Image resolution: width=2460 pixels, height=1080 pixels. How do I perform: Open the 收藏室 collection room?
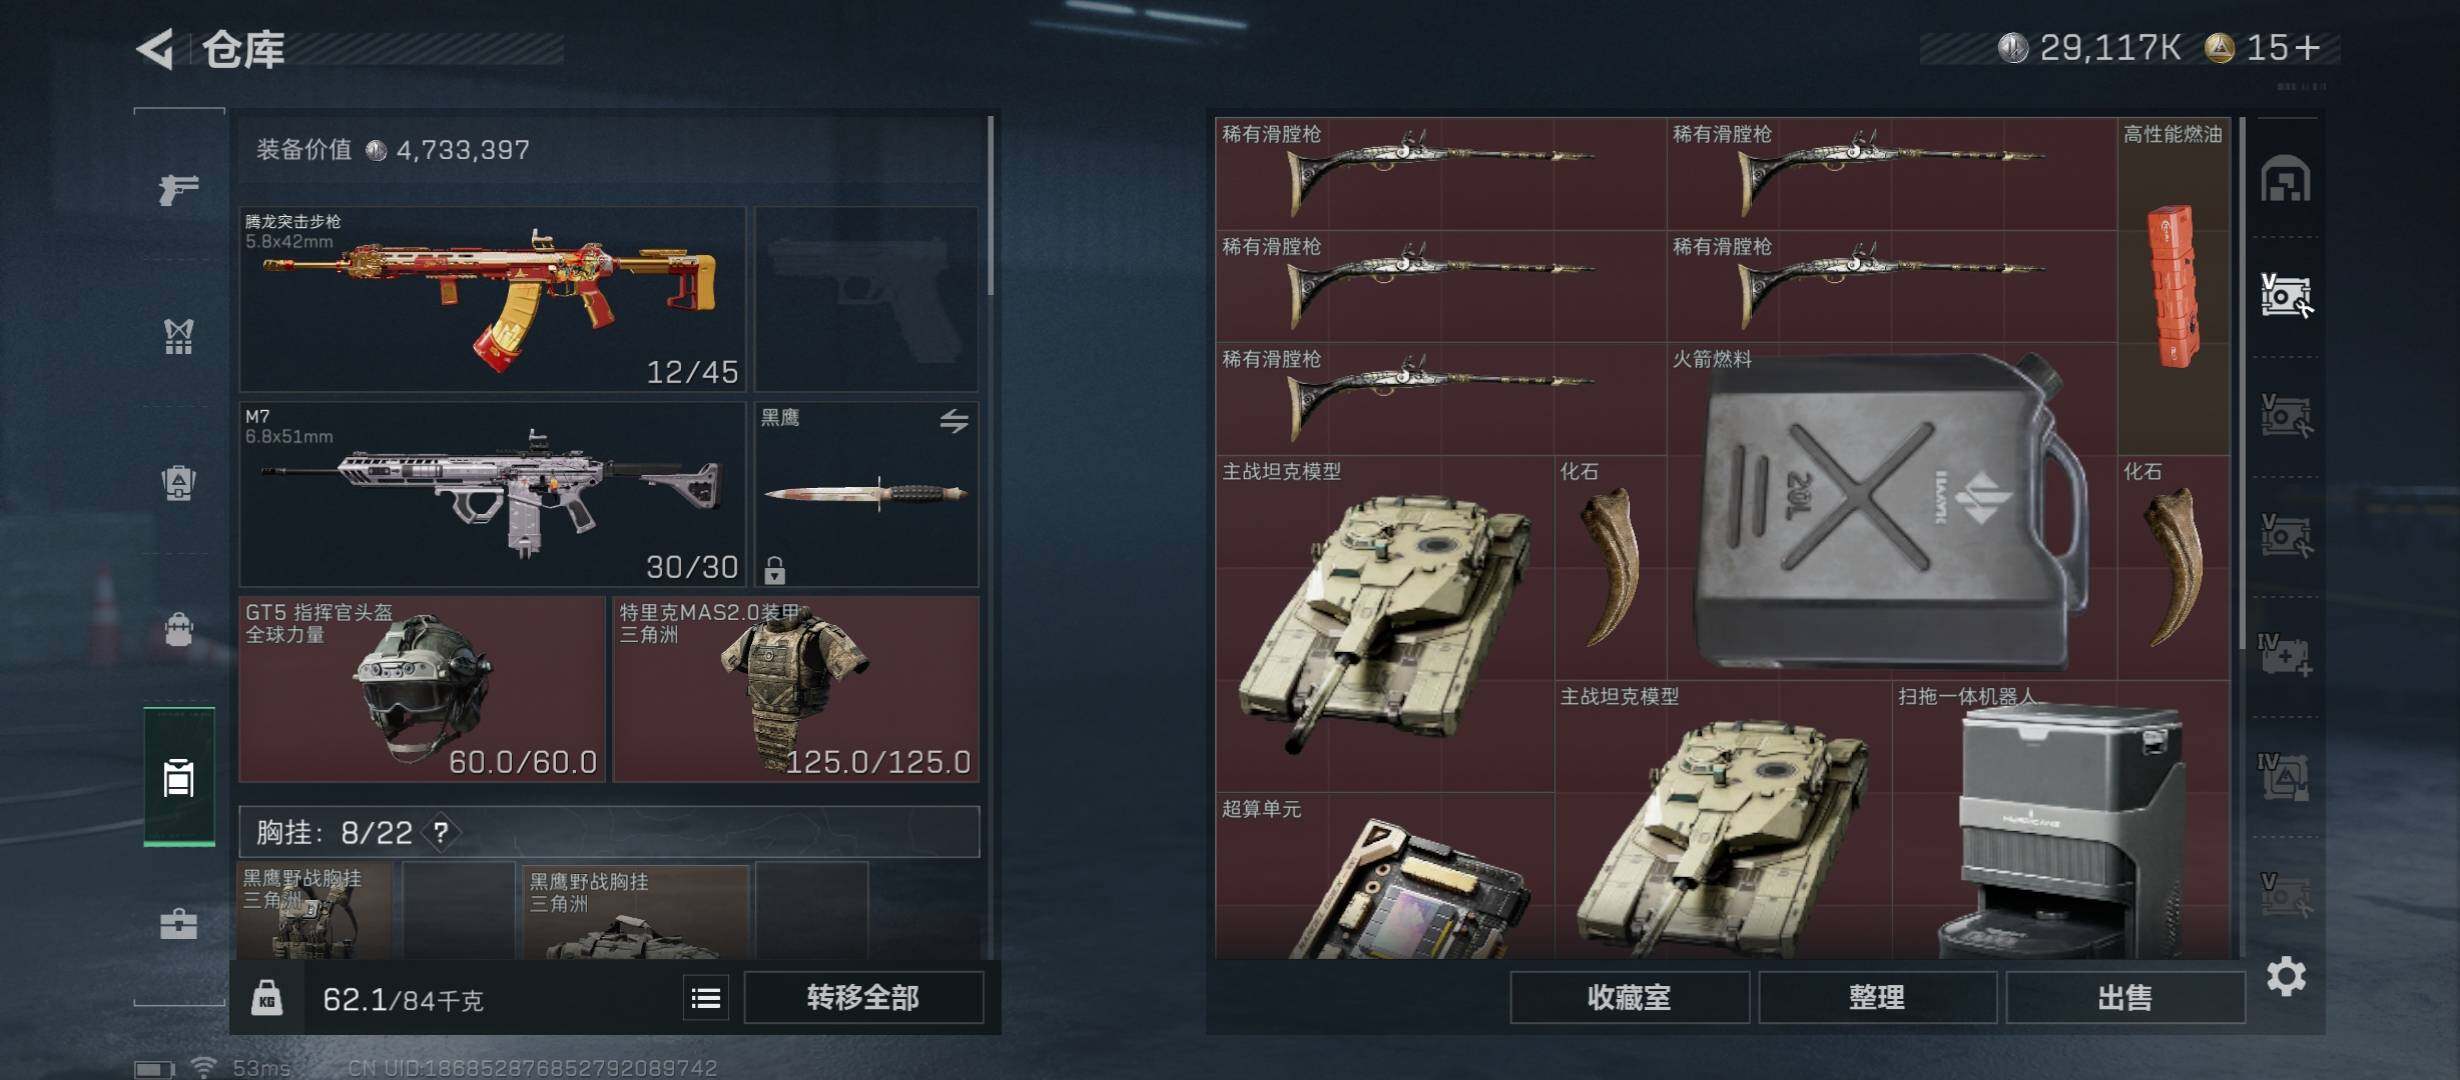(x=1629, y=998)
